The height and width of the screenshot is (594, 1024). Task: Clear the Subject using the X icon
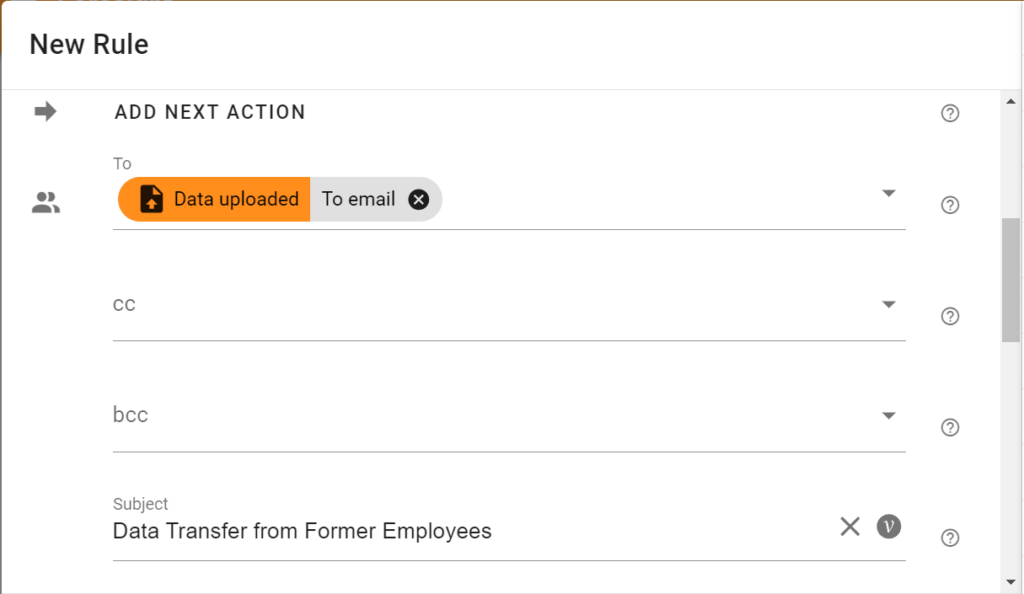click(x=850, y=526)
